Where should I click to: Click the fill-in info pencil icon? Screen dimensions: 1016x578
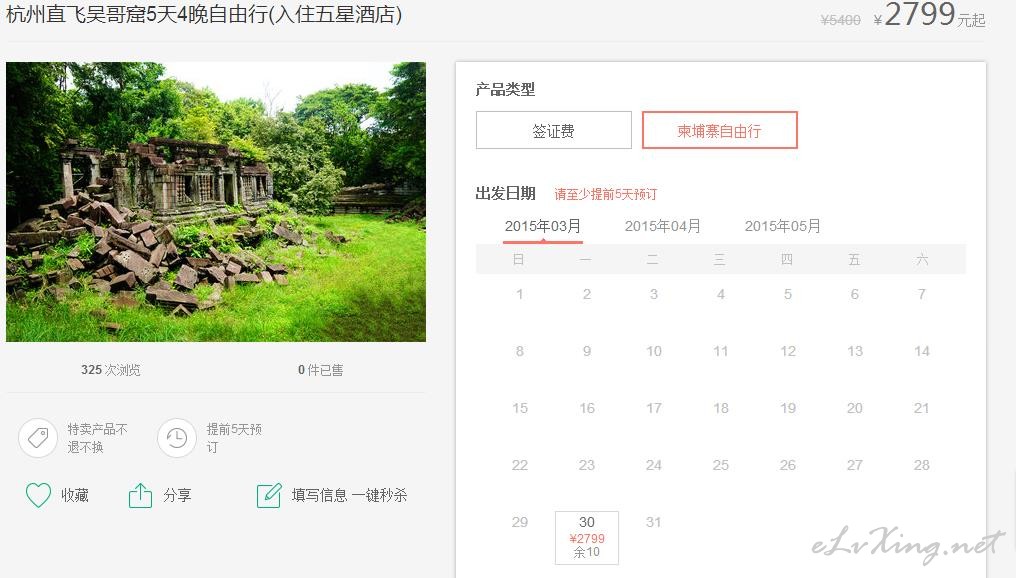coord(269,496)
